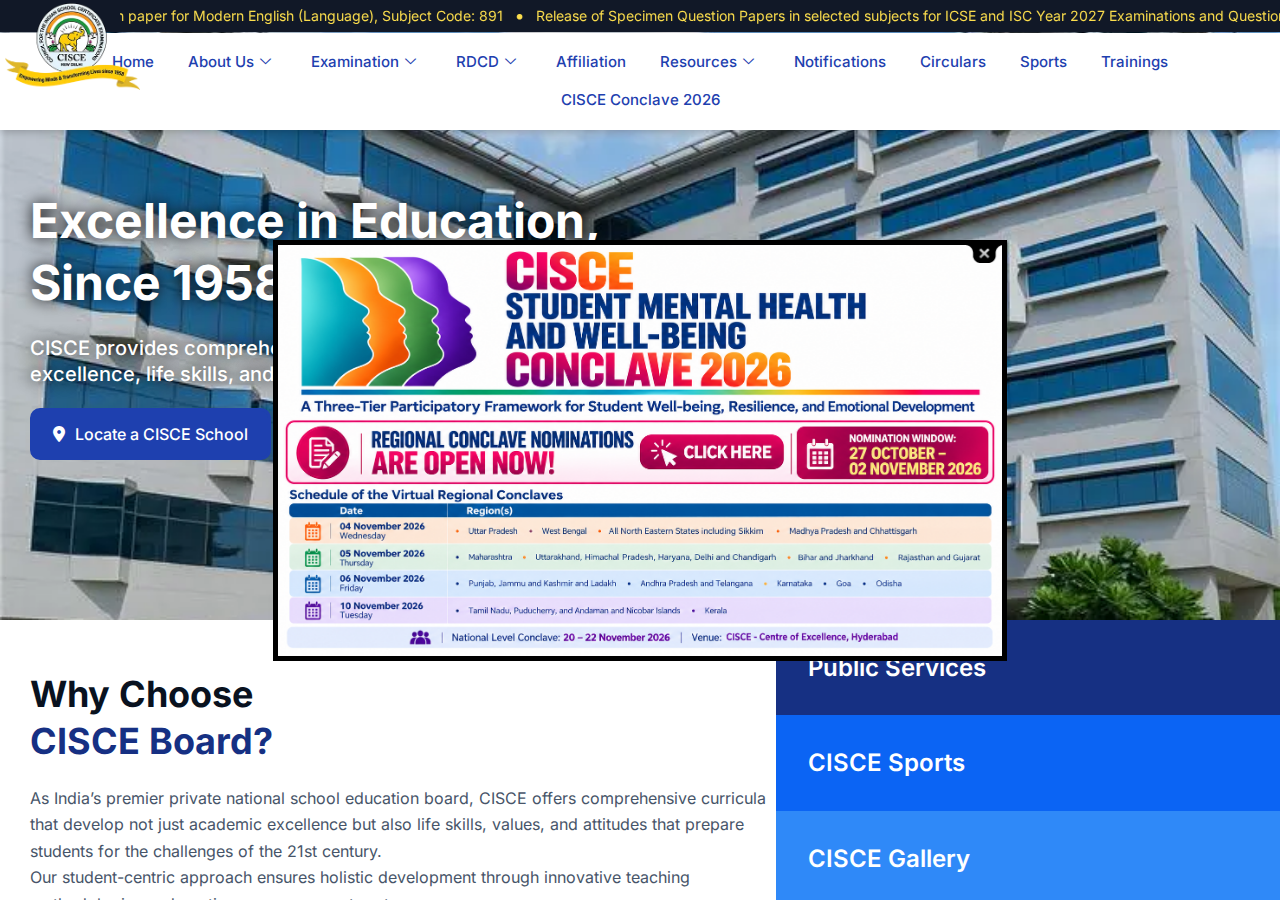The image size is (1280, 900).
Task: Click the ticker item about Specimen Question Papers
Action: coord(908,16)
